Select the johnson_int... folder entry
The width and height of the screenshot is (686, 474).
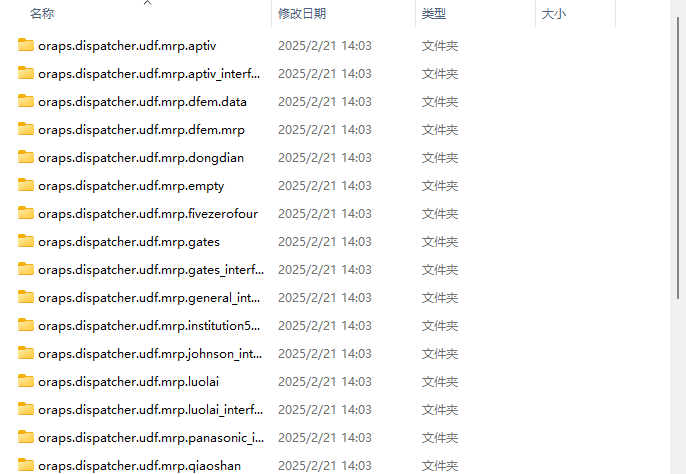pos(150,354)
